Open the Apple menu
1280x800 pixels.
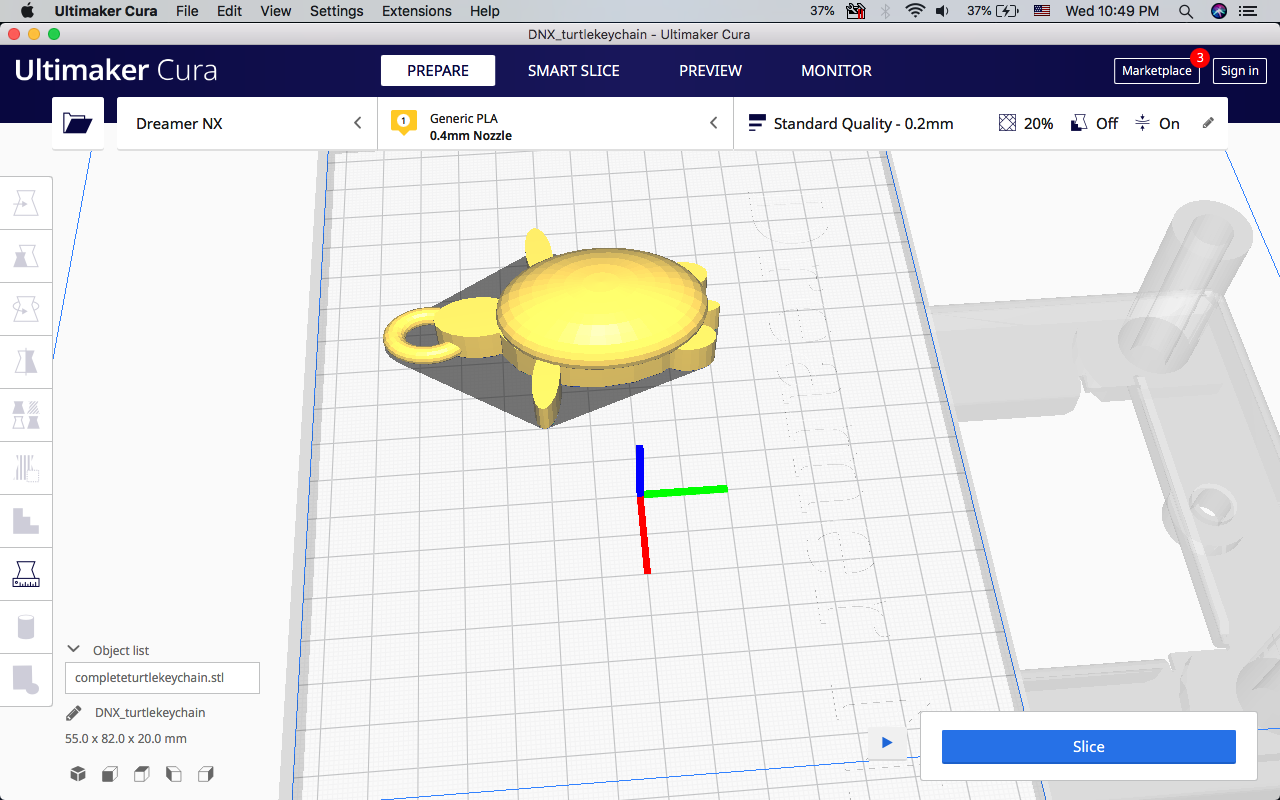click(x=26, y=11)
